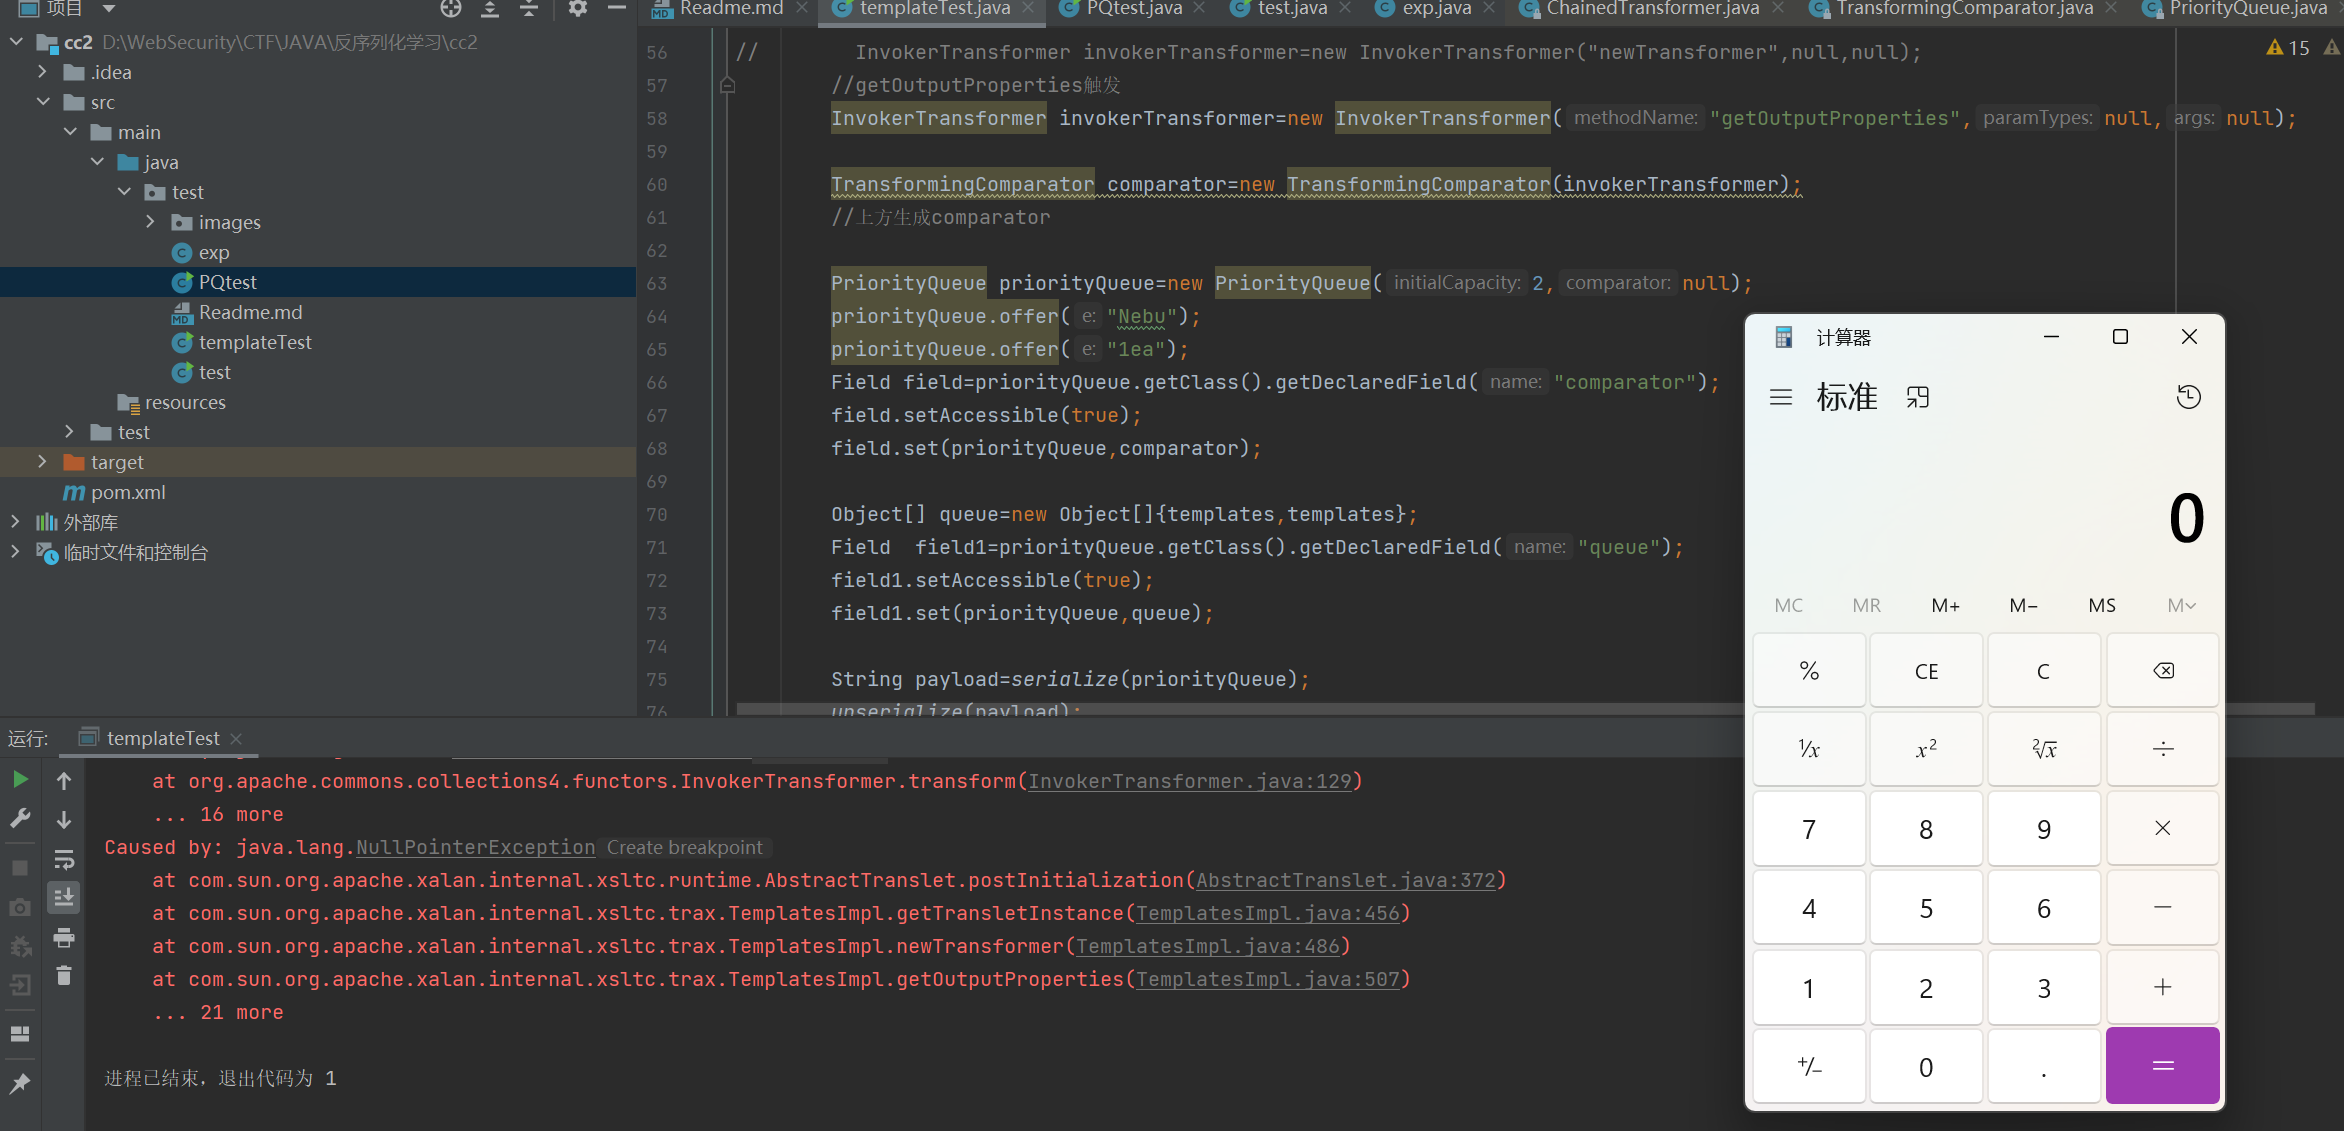Toggle scroll to end in console
2344x1131 pixels.
point(64,897)
